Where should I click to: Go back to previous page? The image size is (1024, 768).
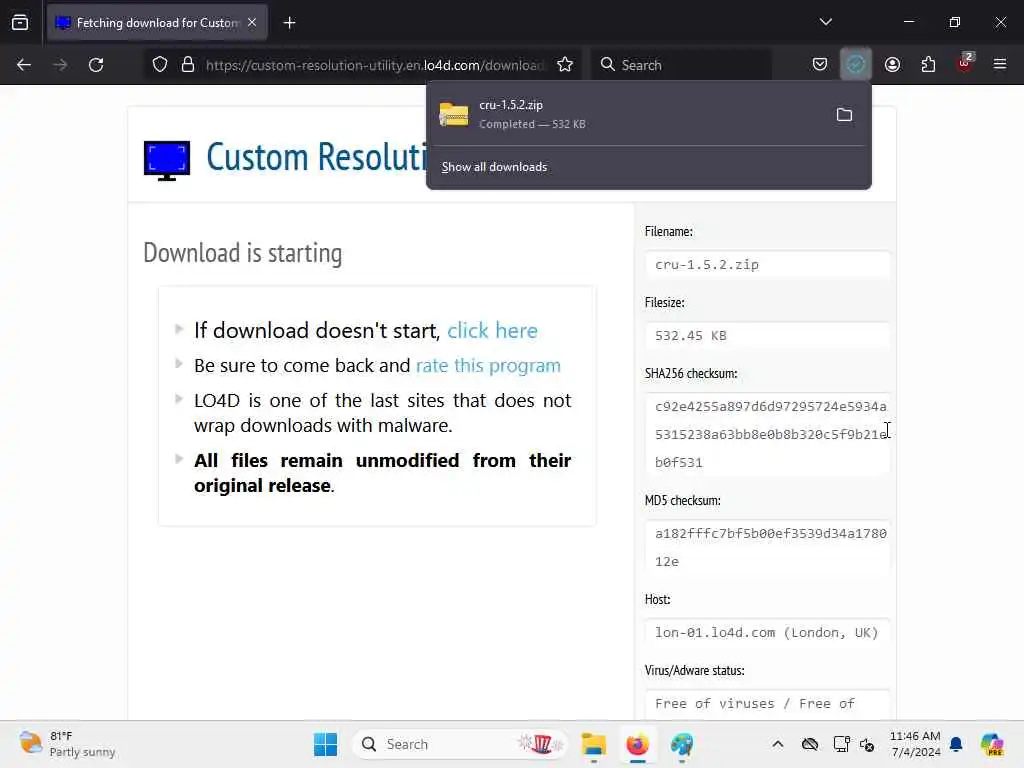[x=24, y=65]
